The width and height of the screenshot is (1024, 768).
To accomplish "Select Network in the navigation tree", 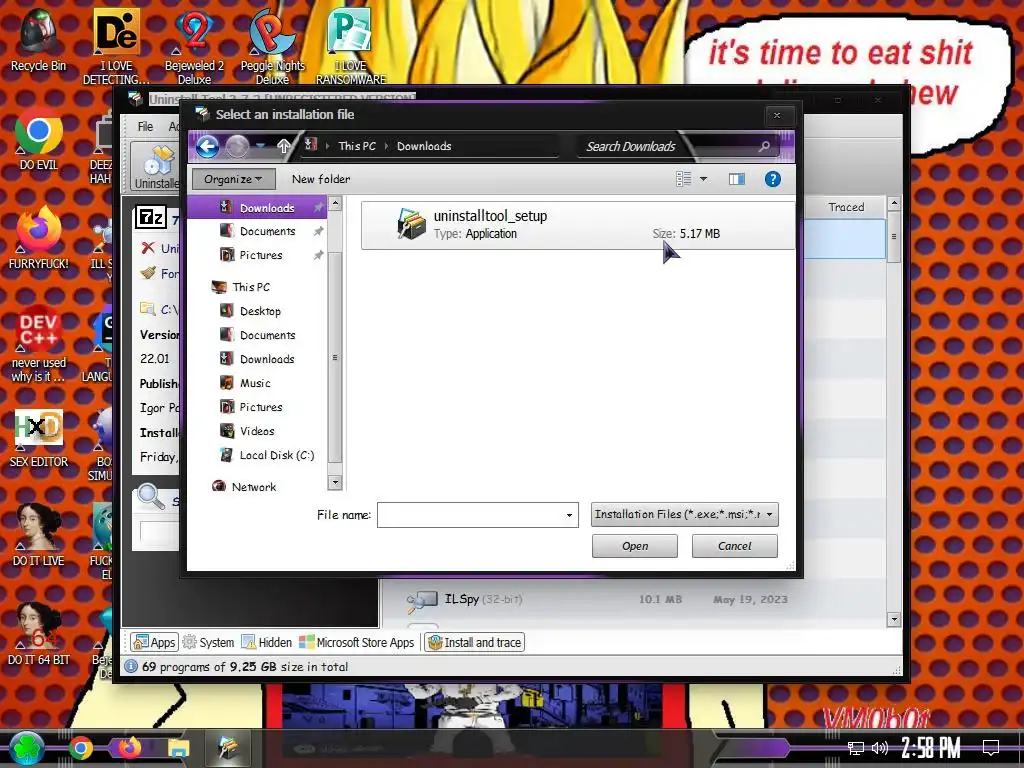I will [x=253, y=487].
